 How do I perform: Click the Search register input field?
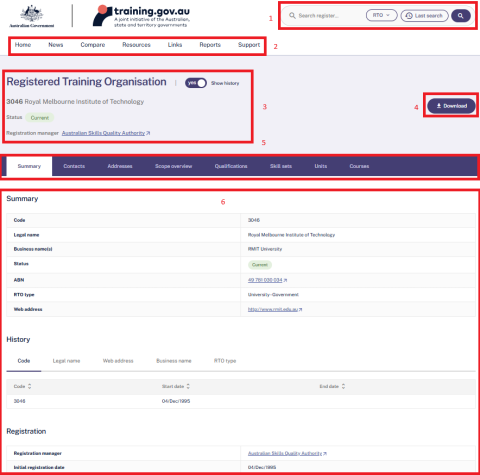(x=327, y=16)
